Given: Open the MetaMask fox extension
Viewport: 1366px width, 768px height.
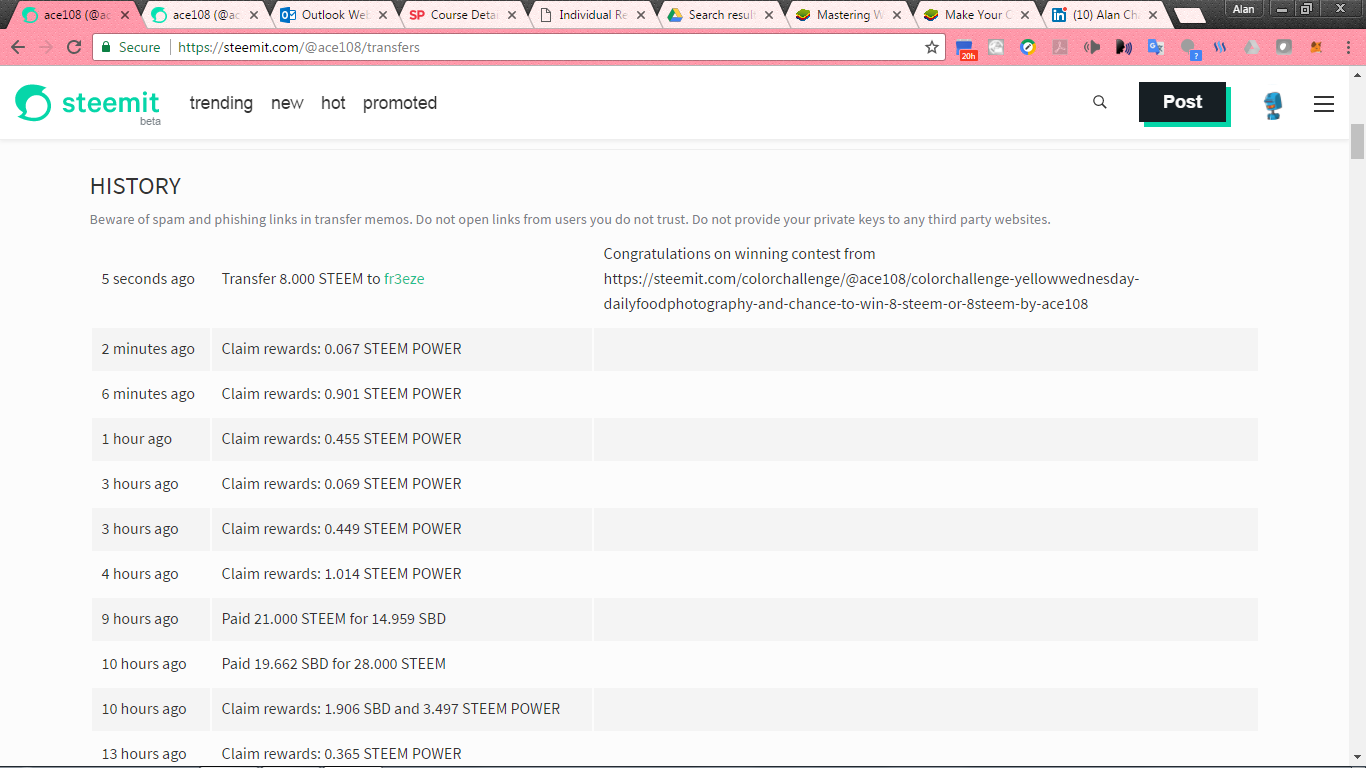Looking at the screenshot, I should point(1316,47).
